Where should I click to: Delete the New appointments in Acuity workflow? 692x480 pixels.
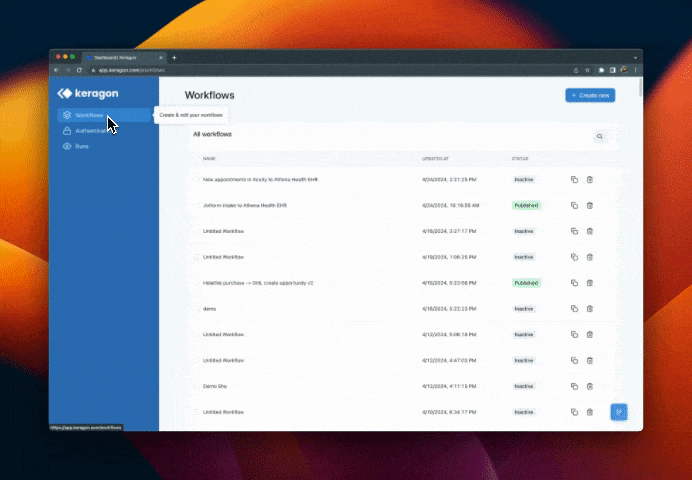(590, 180)
